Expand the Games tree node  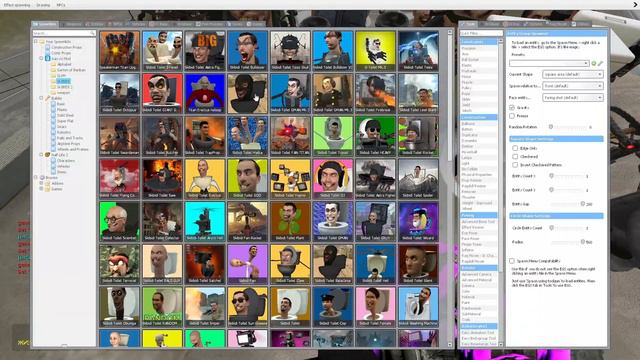(x=41, y=189)
